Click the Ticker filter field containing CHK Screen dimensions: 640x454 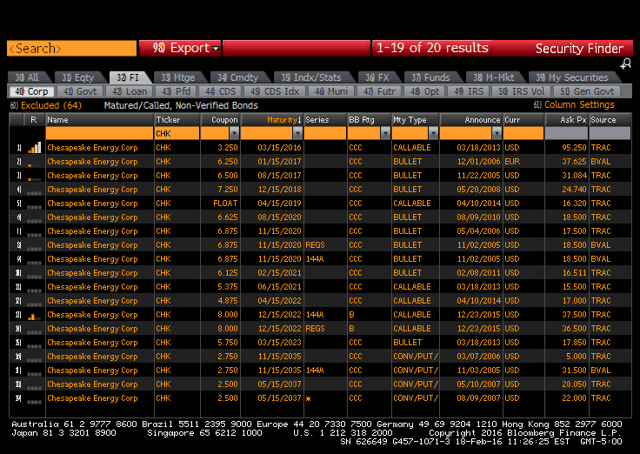point(177,133)
